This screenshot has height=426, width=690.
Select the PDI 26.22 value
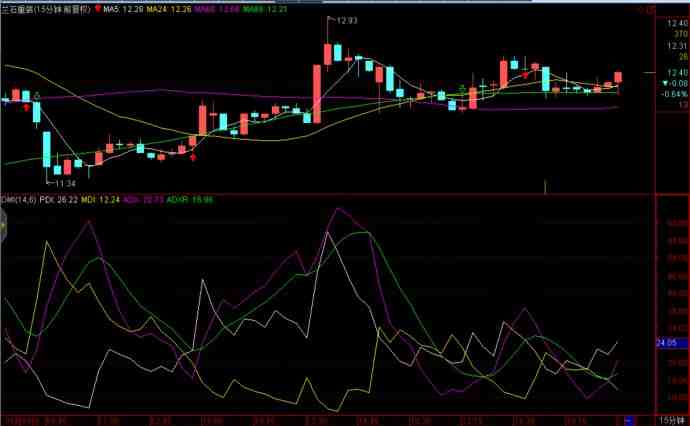click(x=59, y=200)
